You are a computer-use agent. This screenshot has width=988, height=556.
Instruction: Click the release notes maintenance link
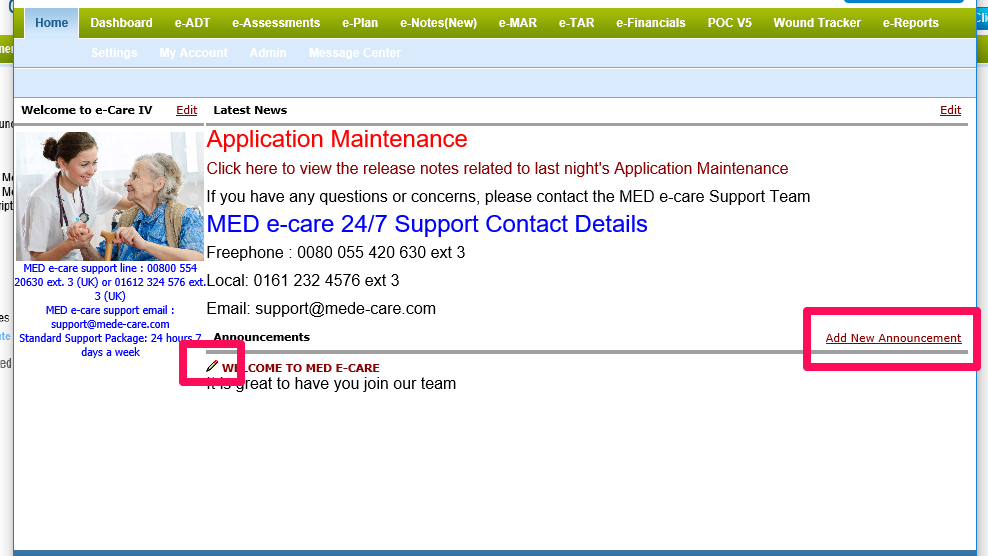point(497,169)
